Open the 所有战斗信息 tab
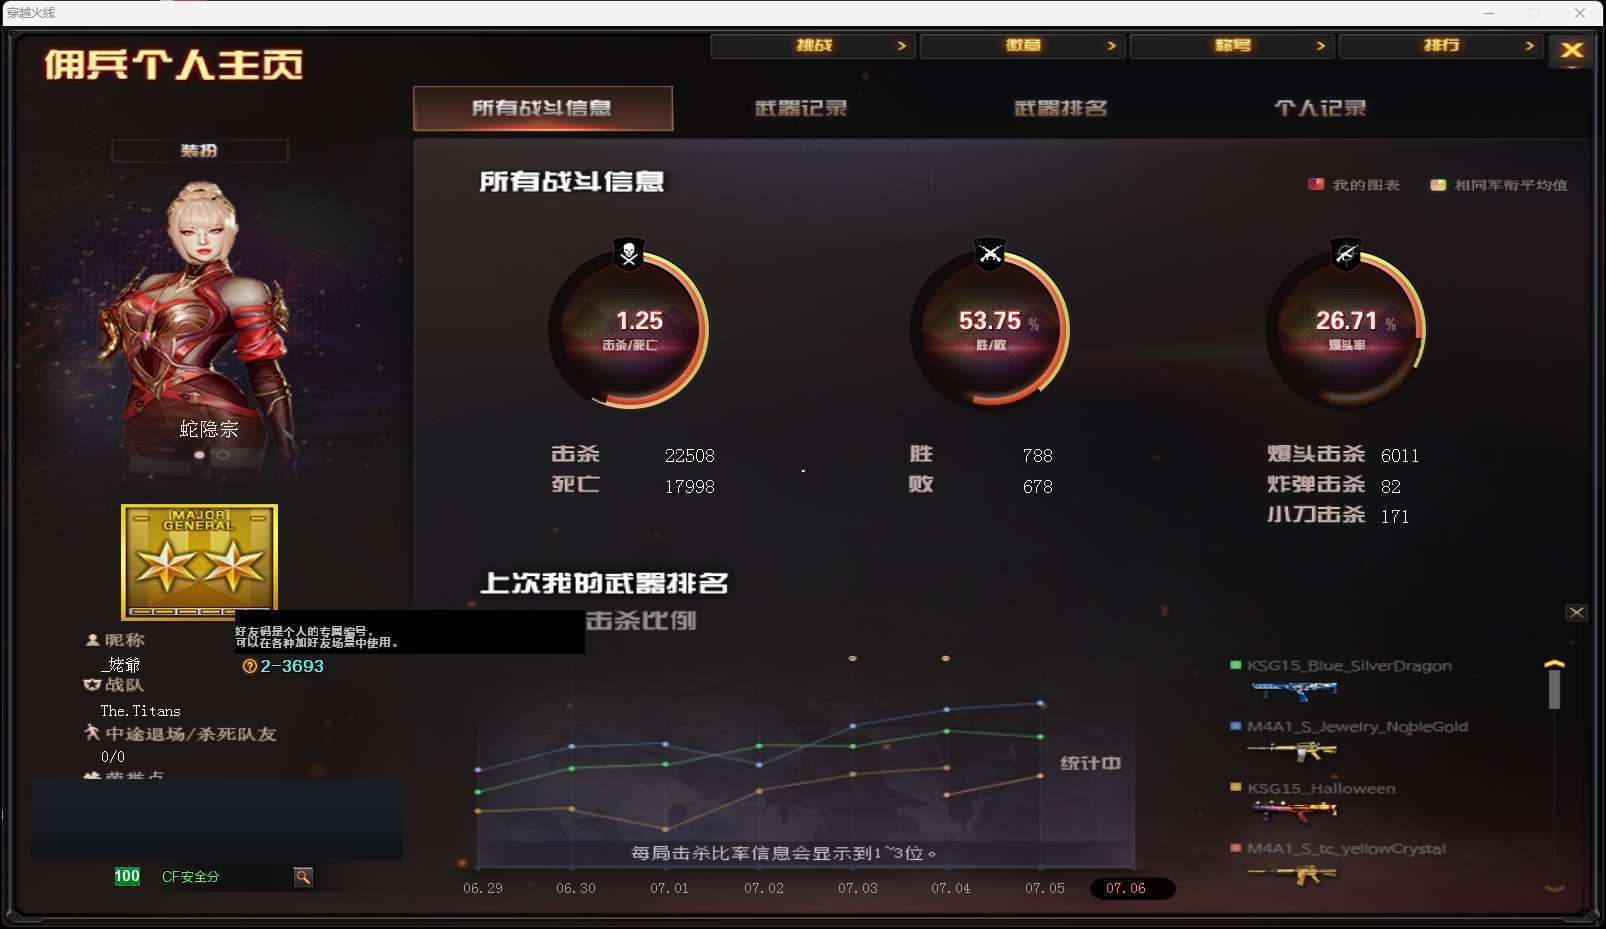 pyautogui.click(x=542, y=108)
